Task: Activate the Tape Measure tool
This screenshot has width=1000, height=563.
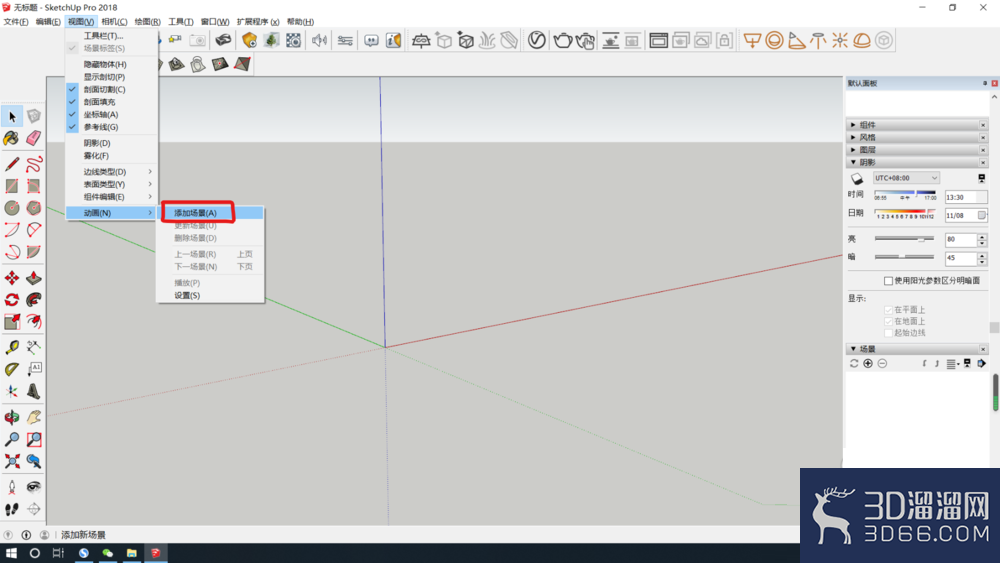Action: pos(11,347)
